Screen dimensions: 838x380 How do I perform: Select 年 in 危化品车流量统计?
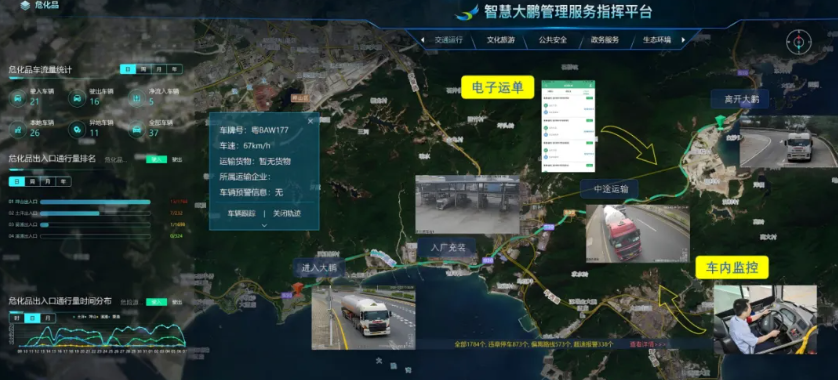(x=174, y=69)
